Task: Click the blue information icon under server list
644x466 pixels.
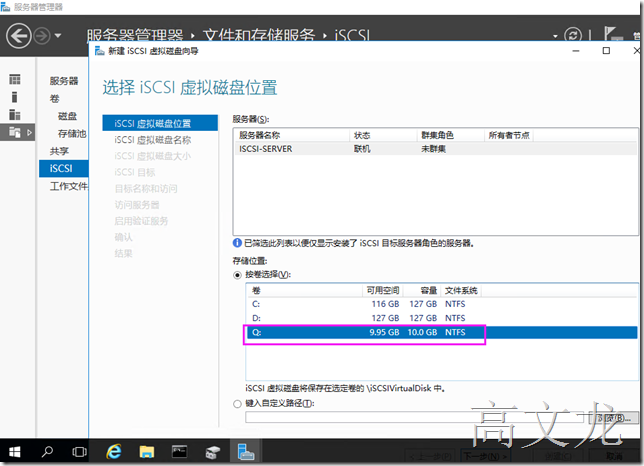Action: 237,243
